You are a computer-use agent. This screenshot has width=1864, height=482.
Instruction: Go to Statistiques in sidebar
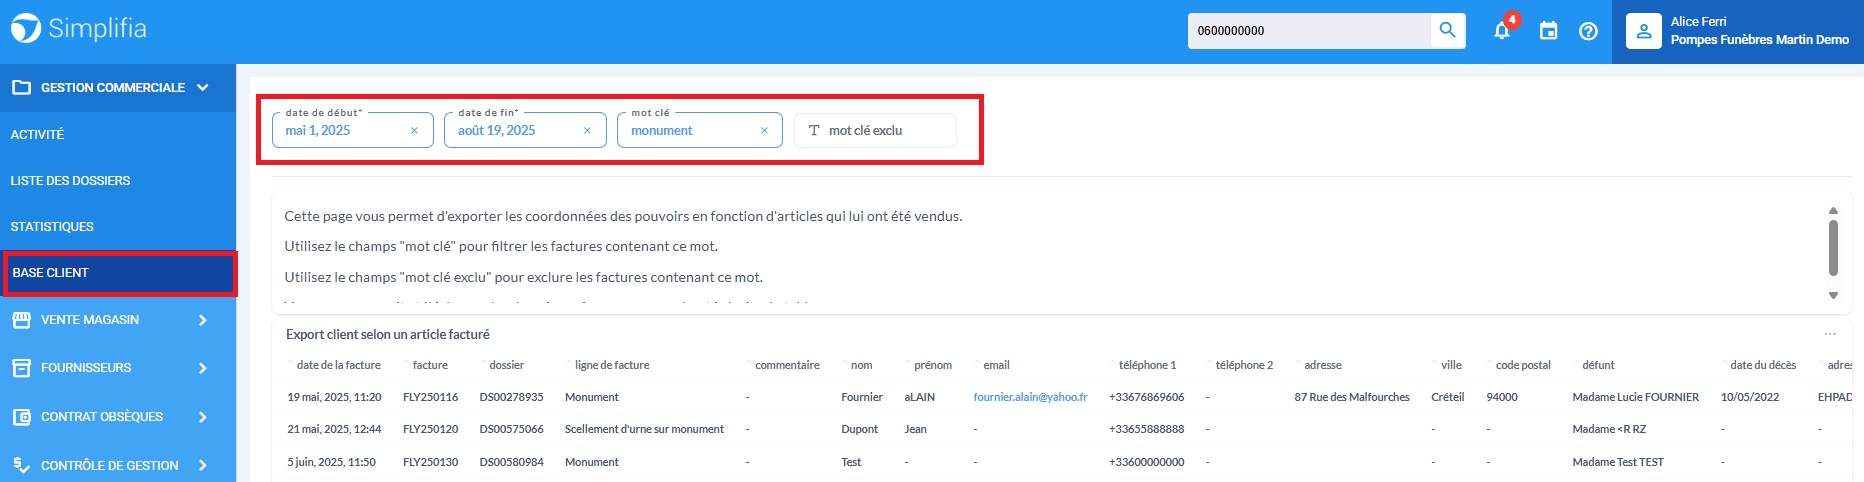click(52, 227)
